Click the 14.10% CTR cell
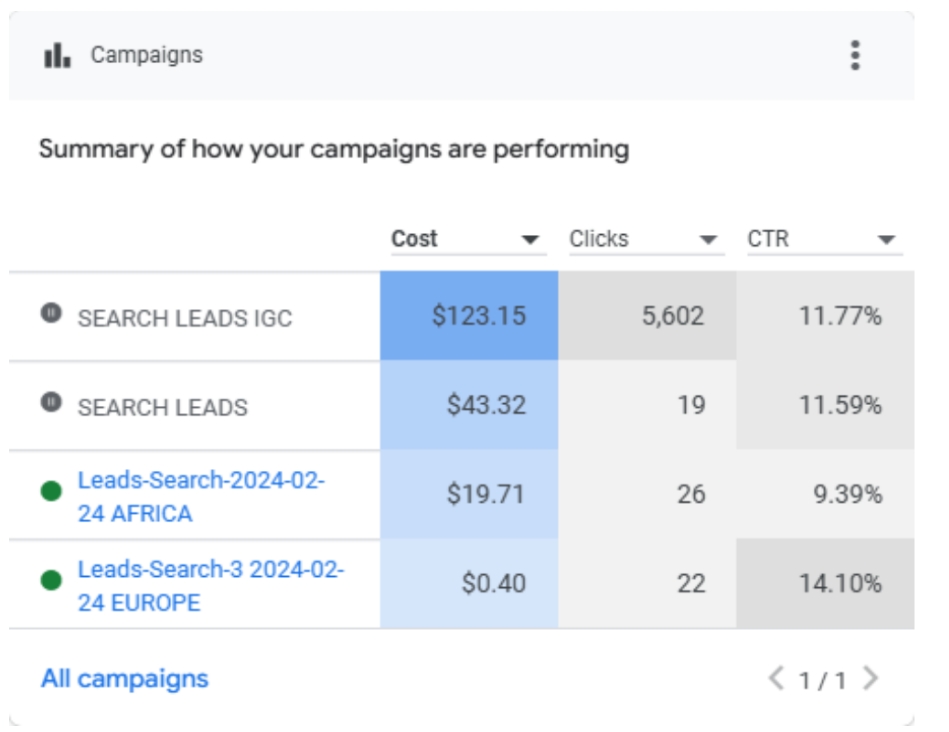 [x=825, y=583]
